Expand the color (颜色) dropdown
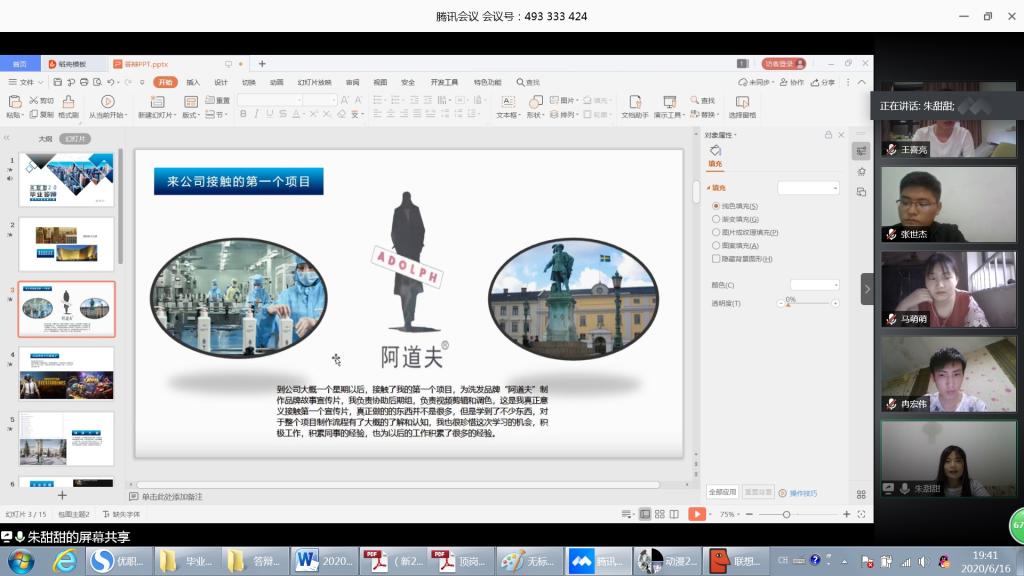This screenshot has height=576, width=1024. (814, 285)
